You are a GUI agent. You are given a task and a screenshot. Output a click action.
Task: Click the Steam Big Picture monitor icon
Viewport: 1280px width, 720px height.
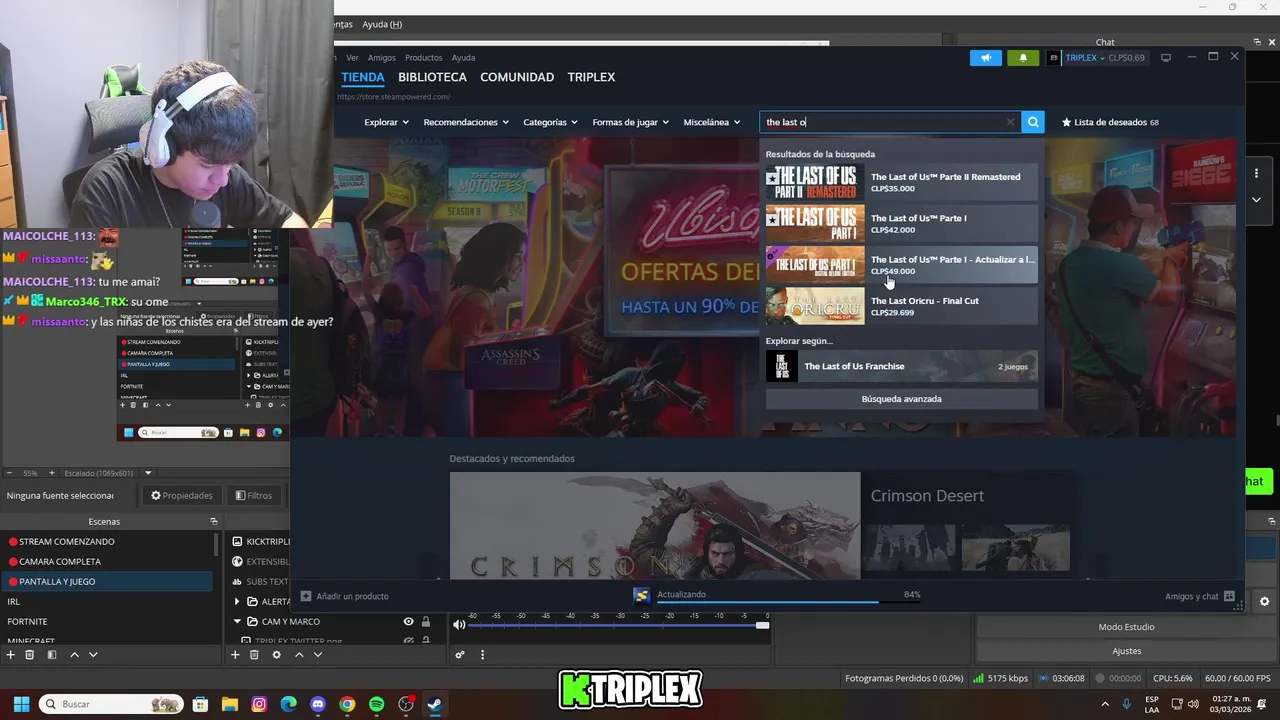(1166, 58)
